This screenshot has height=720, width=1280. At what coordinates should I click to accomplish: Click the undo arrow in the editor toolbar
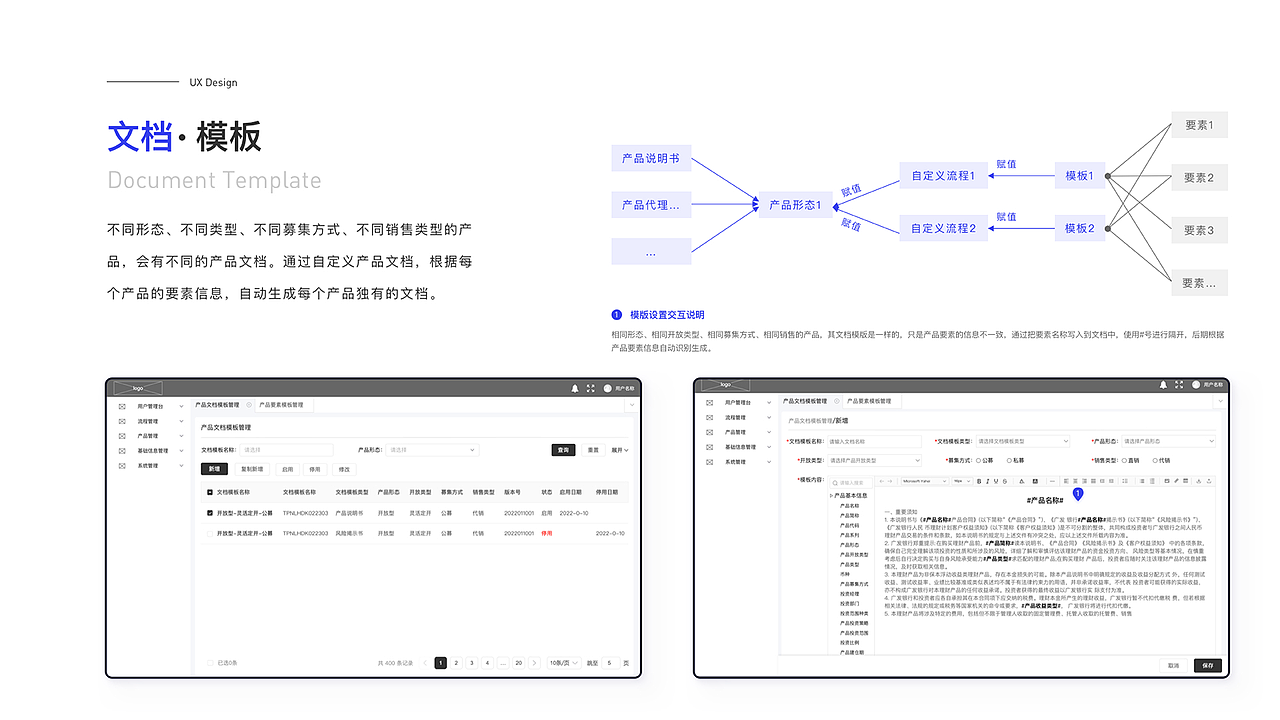pos(881,481)
